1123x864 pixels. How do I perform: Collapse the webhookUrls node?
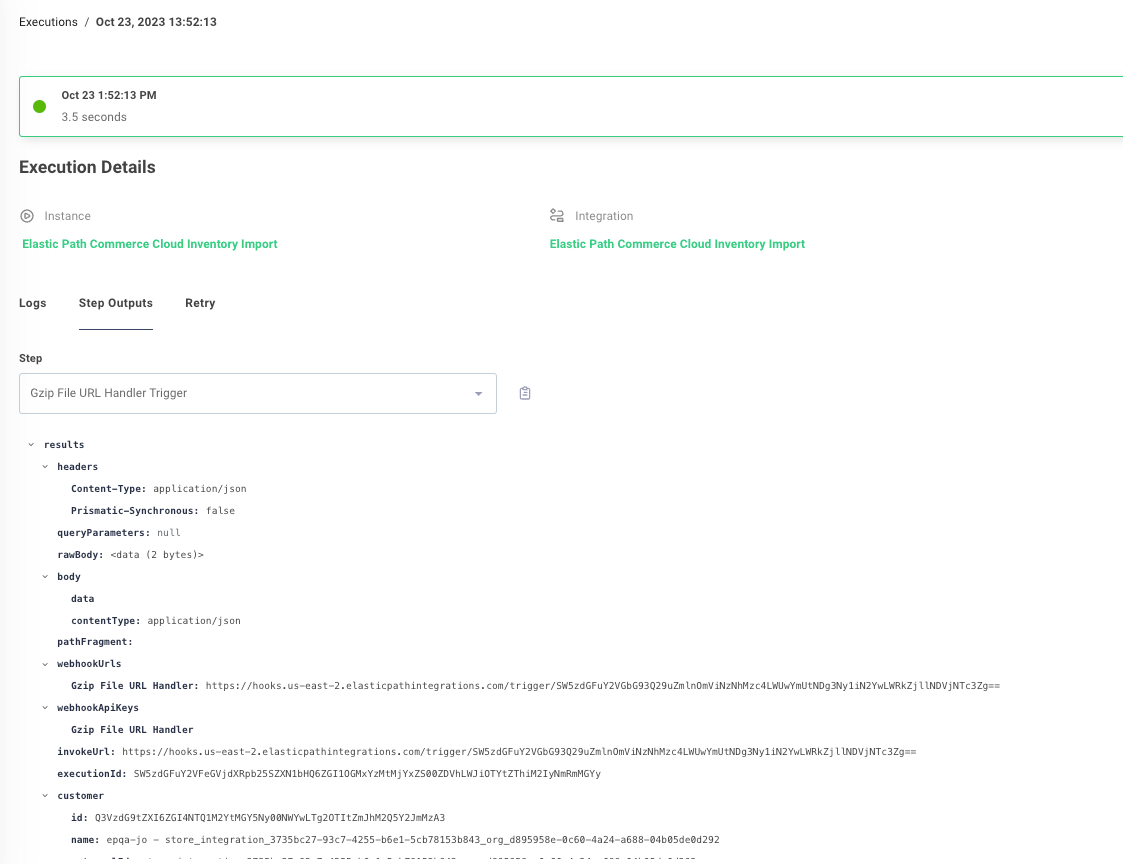coord(45,664)
